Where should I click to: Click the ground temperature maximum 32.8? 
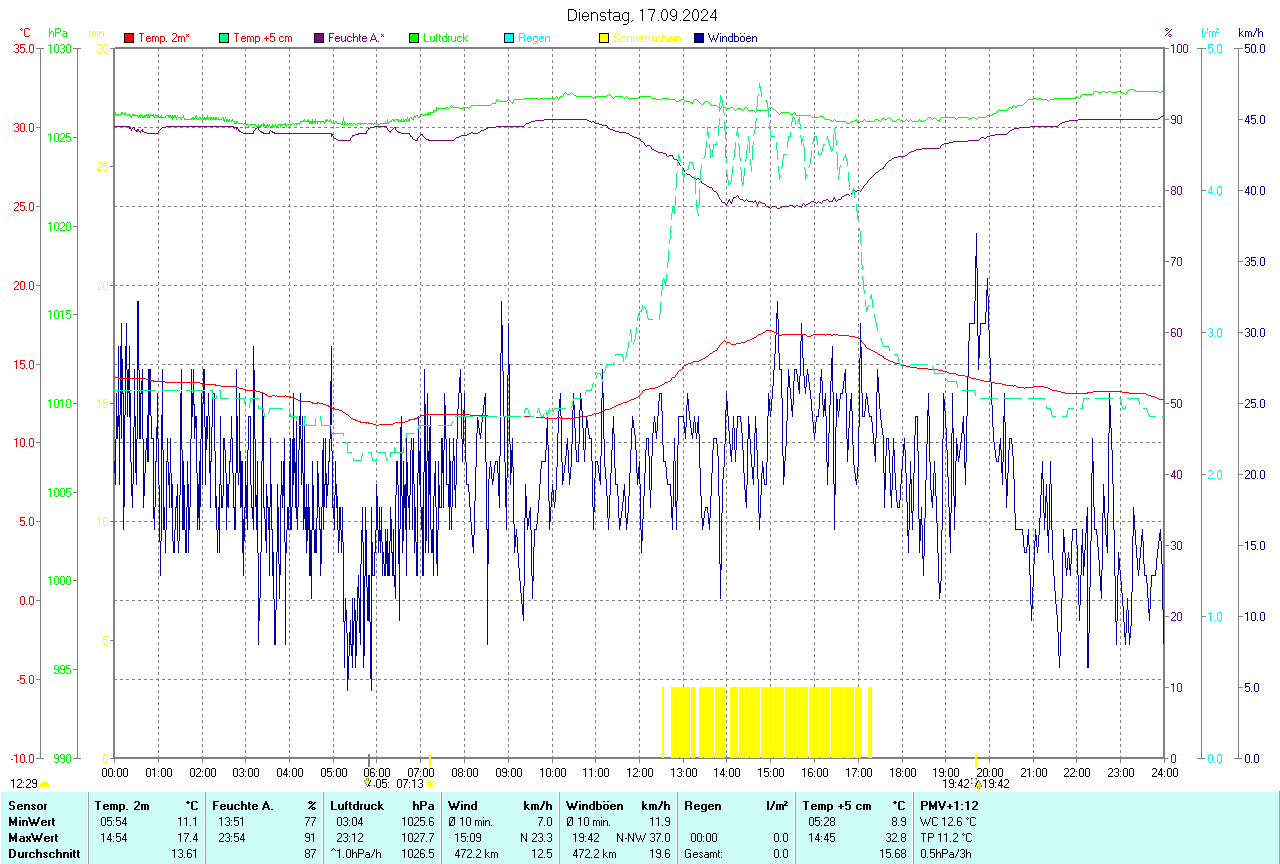click(895, 838)
